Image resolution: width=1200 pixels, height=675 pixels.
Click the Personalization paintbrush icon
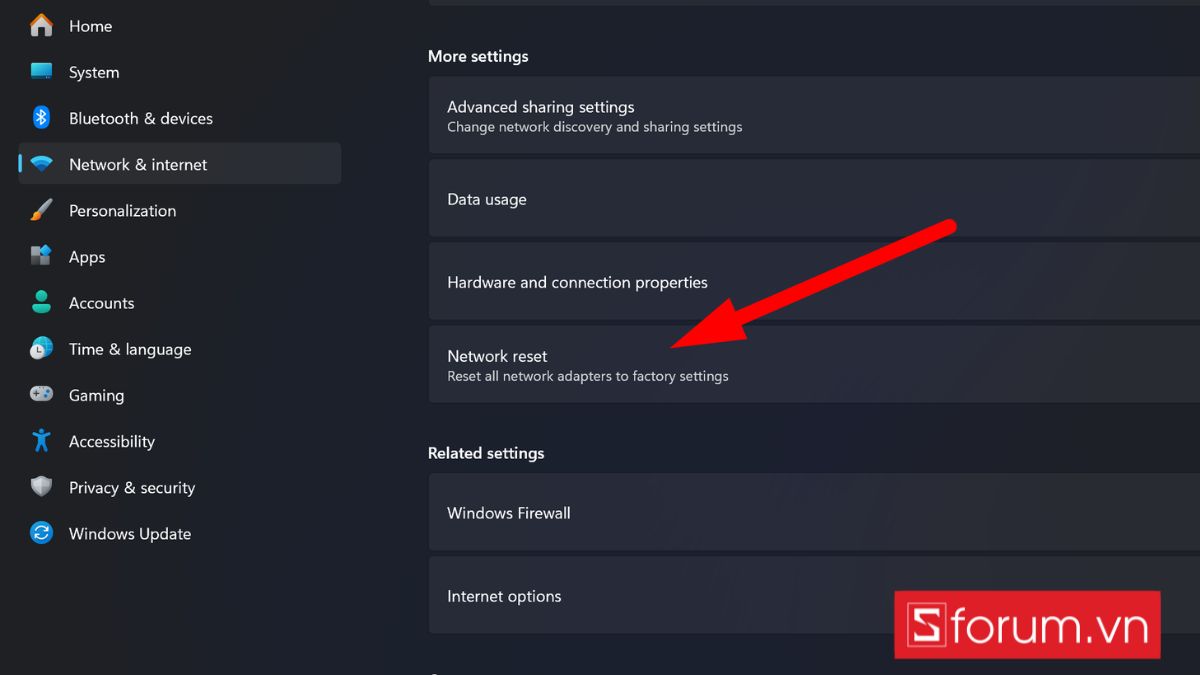(41, 210)
